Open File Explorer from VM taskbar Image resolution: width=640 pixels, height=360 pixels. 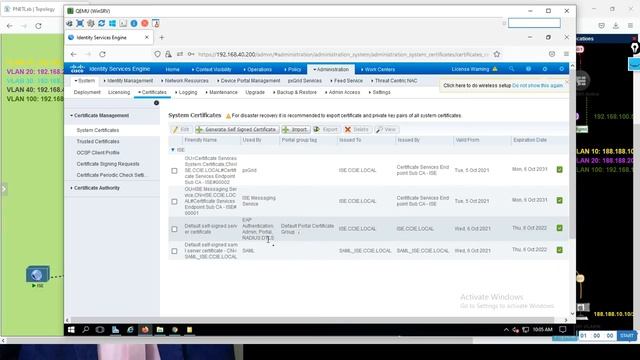coord(160,329)
